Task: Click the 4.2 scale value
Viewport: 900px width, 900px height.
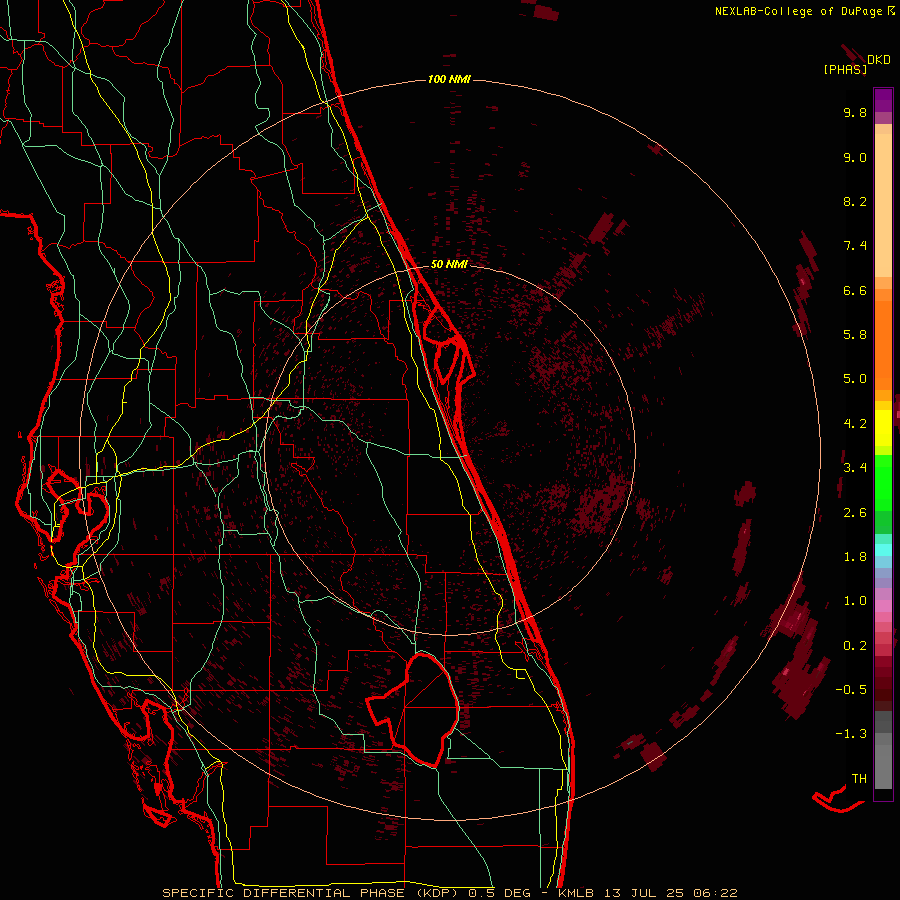Action: (855, 424)
